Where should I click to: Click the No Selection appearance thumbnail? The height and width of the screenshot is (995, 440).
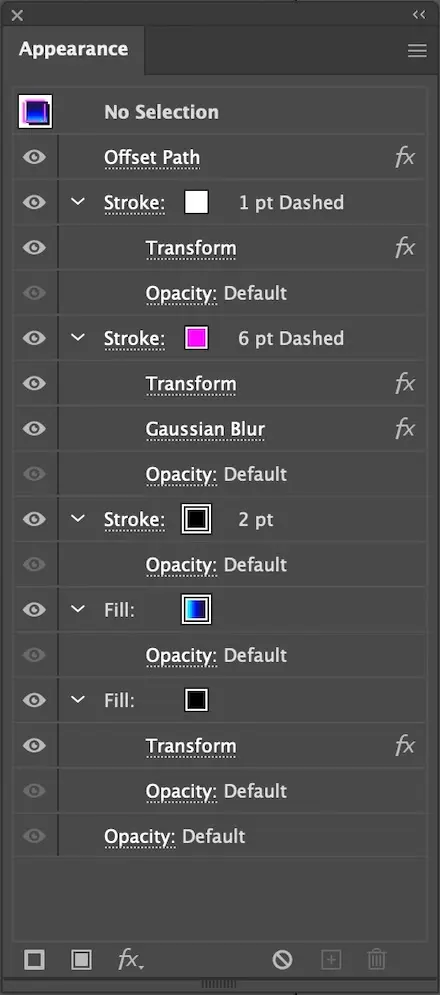[x=36, y=112]
